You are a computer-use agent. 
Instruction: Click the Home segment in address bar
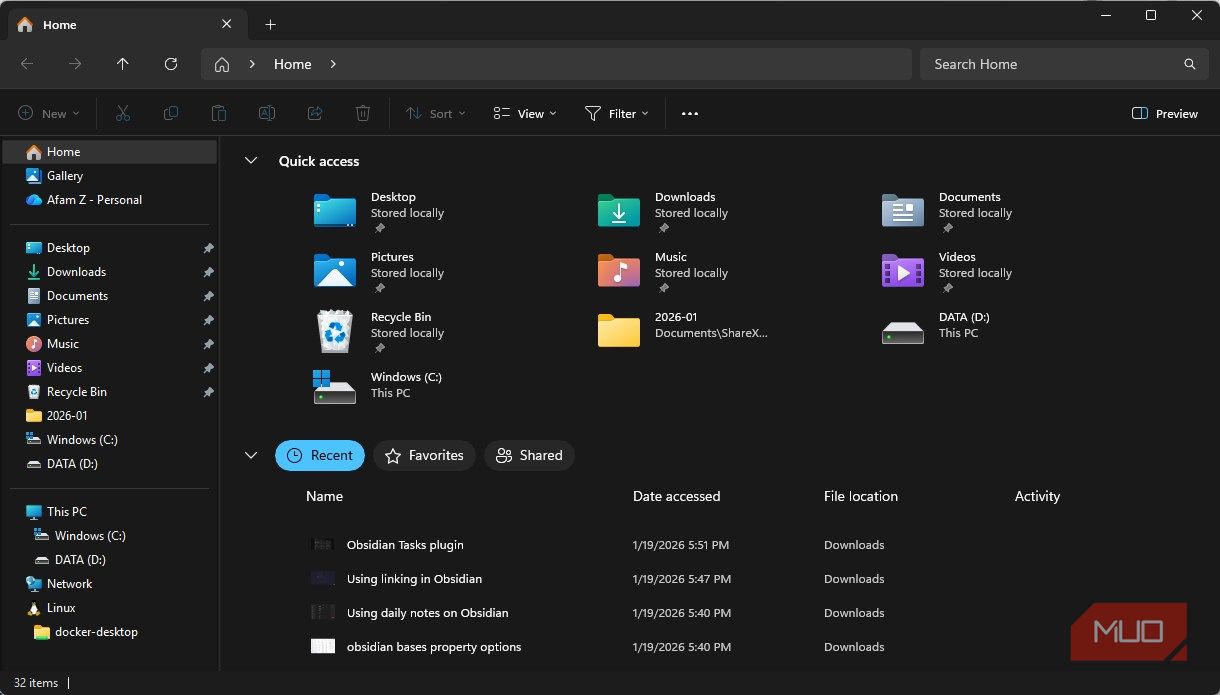(293, 64)
